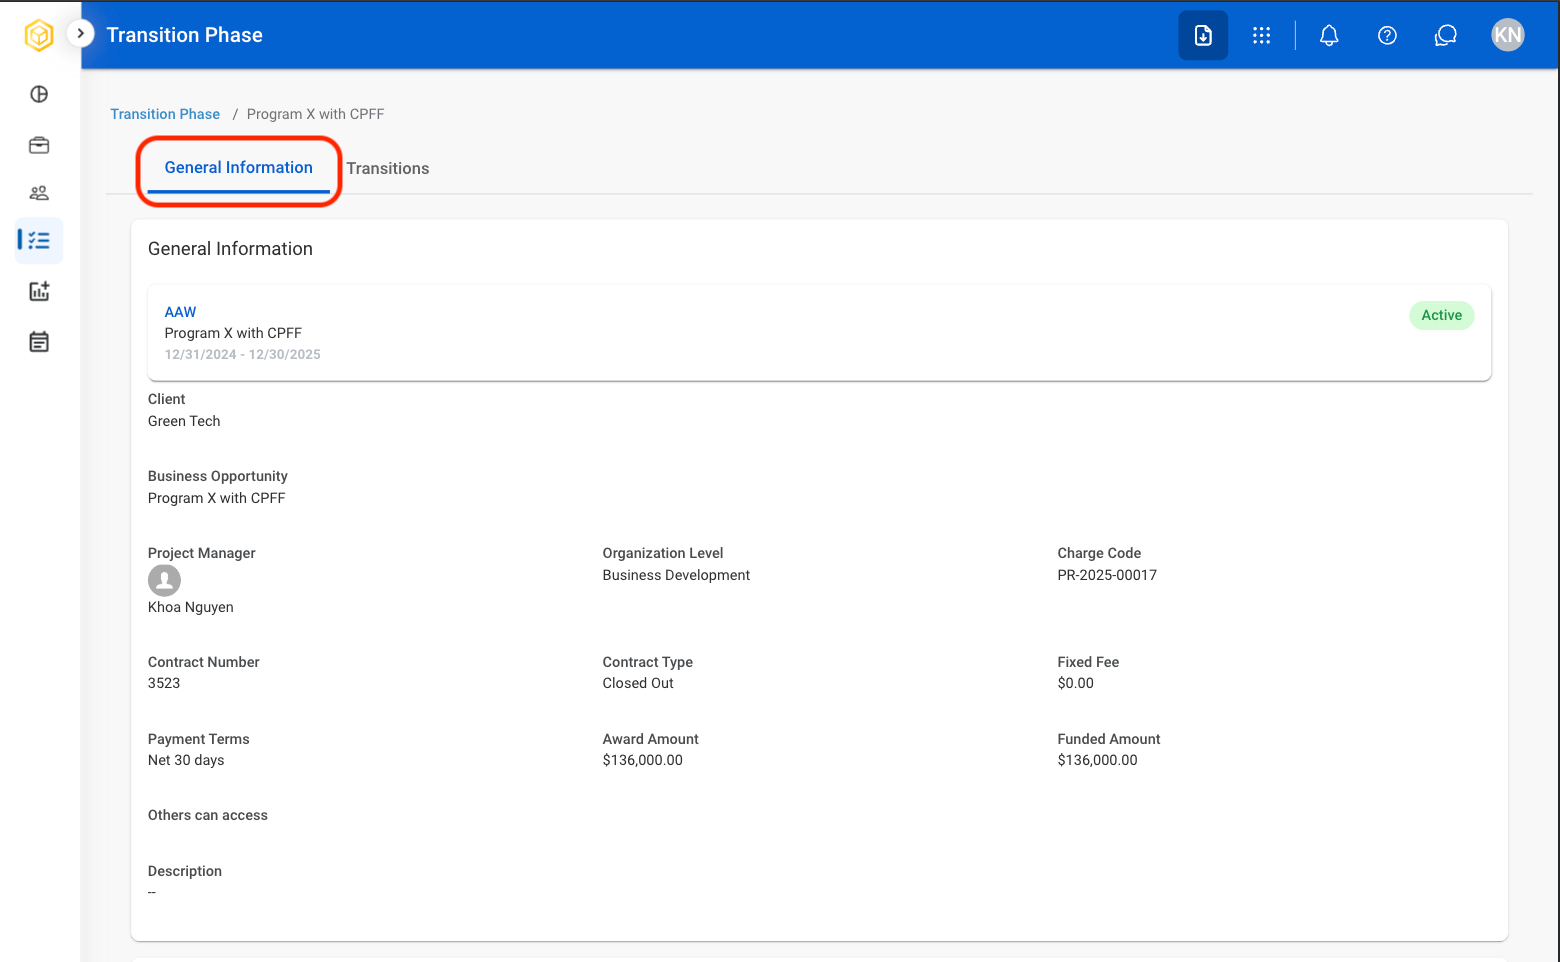Click the Green Tech client value
This screenshot has width=1560, height=962.
184,421
